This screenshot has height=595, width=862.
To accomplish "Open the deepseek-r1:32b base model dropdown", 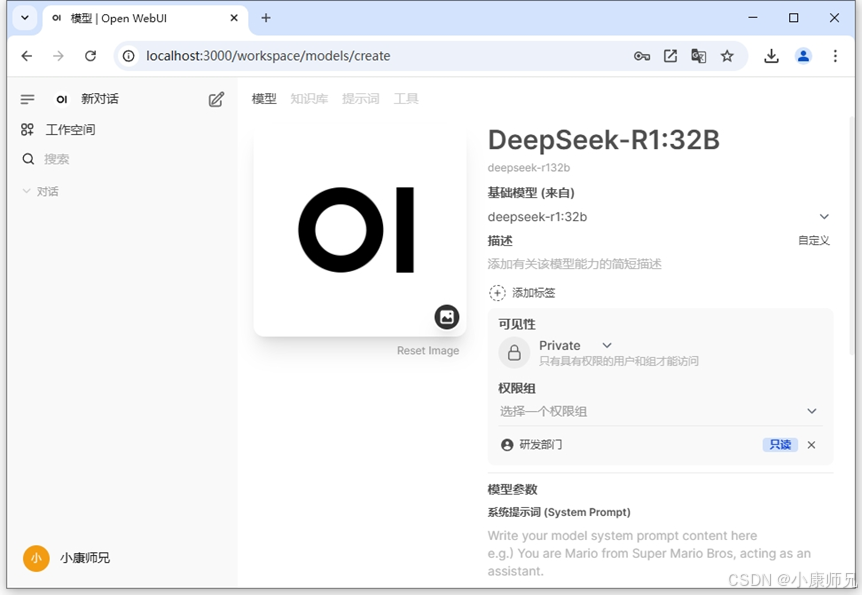I will [x=824, y=216].
